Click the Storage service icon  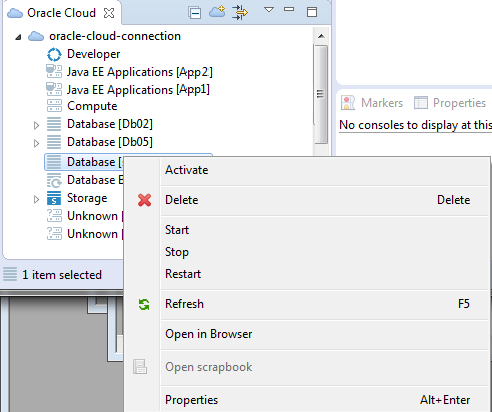click(x=54, y=198)
